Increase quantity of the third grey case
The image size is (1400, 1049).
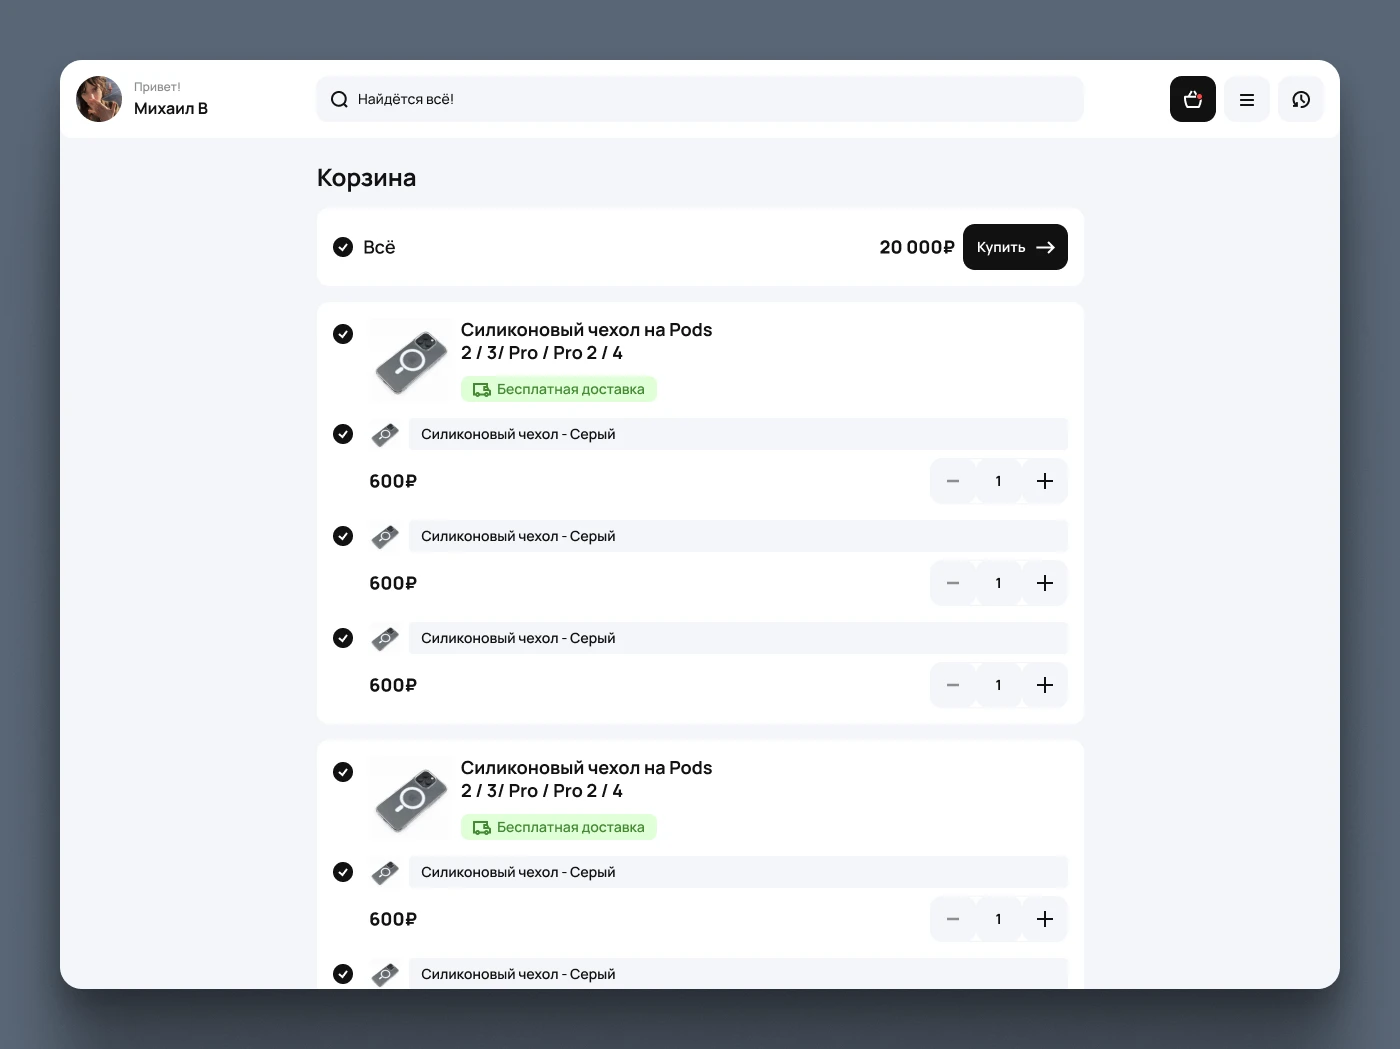[1044, 685]
